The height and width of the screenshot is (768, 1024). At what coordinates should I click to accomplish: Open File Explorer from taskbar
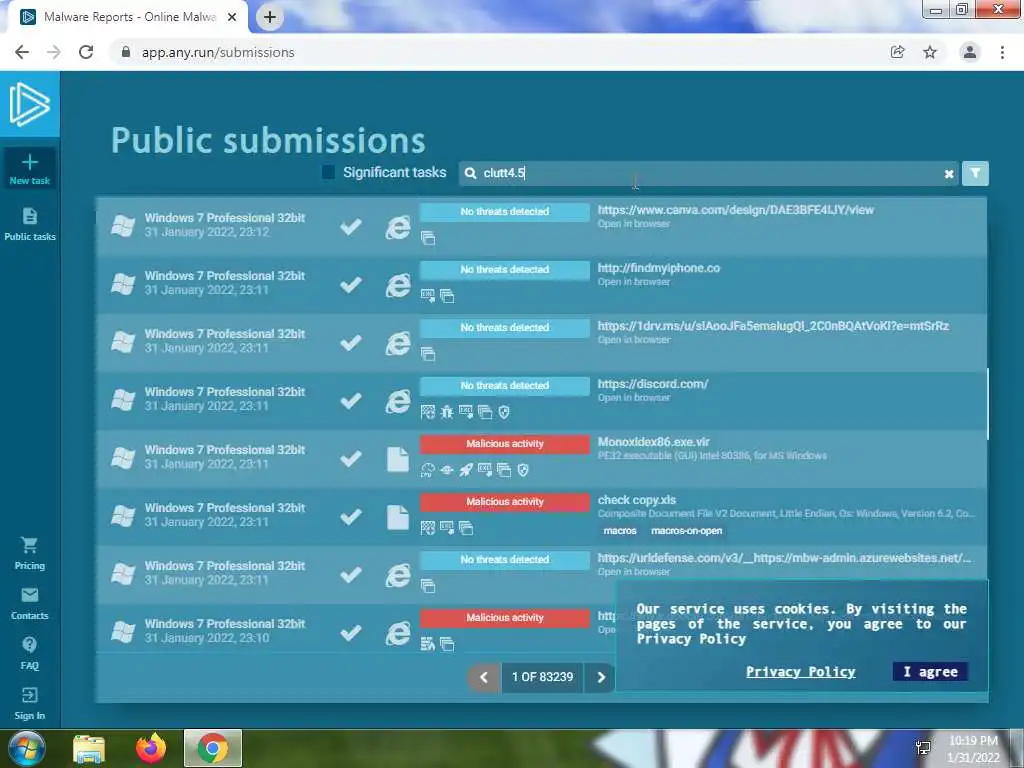click(x=89, y=748)
